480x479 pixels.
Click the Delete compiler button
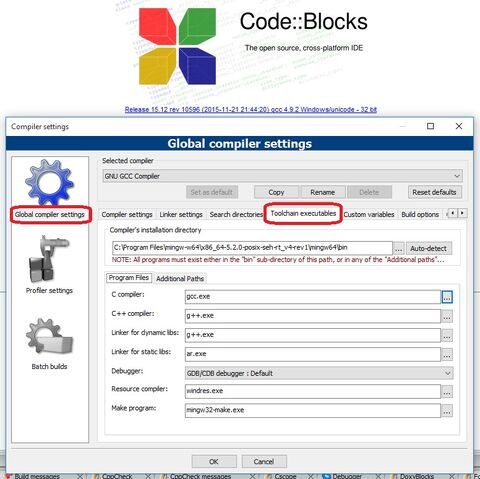pos(369,192)
